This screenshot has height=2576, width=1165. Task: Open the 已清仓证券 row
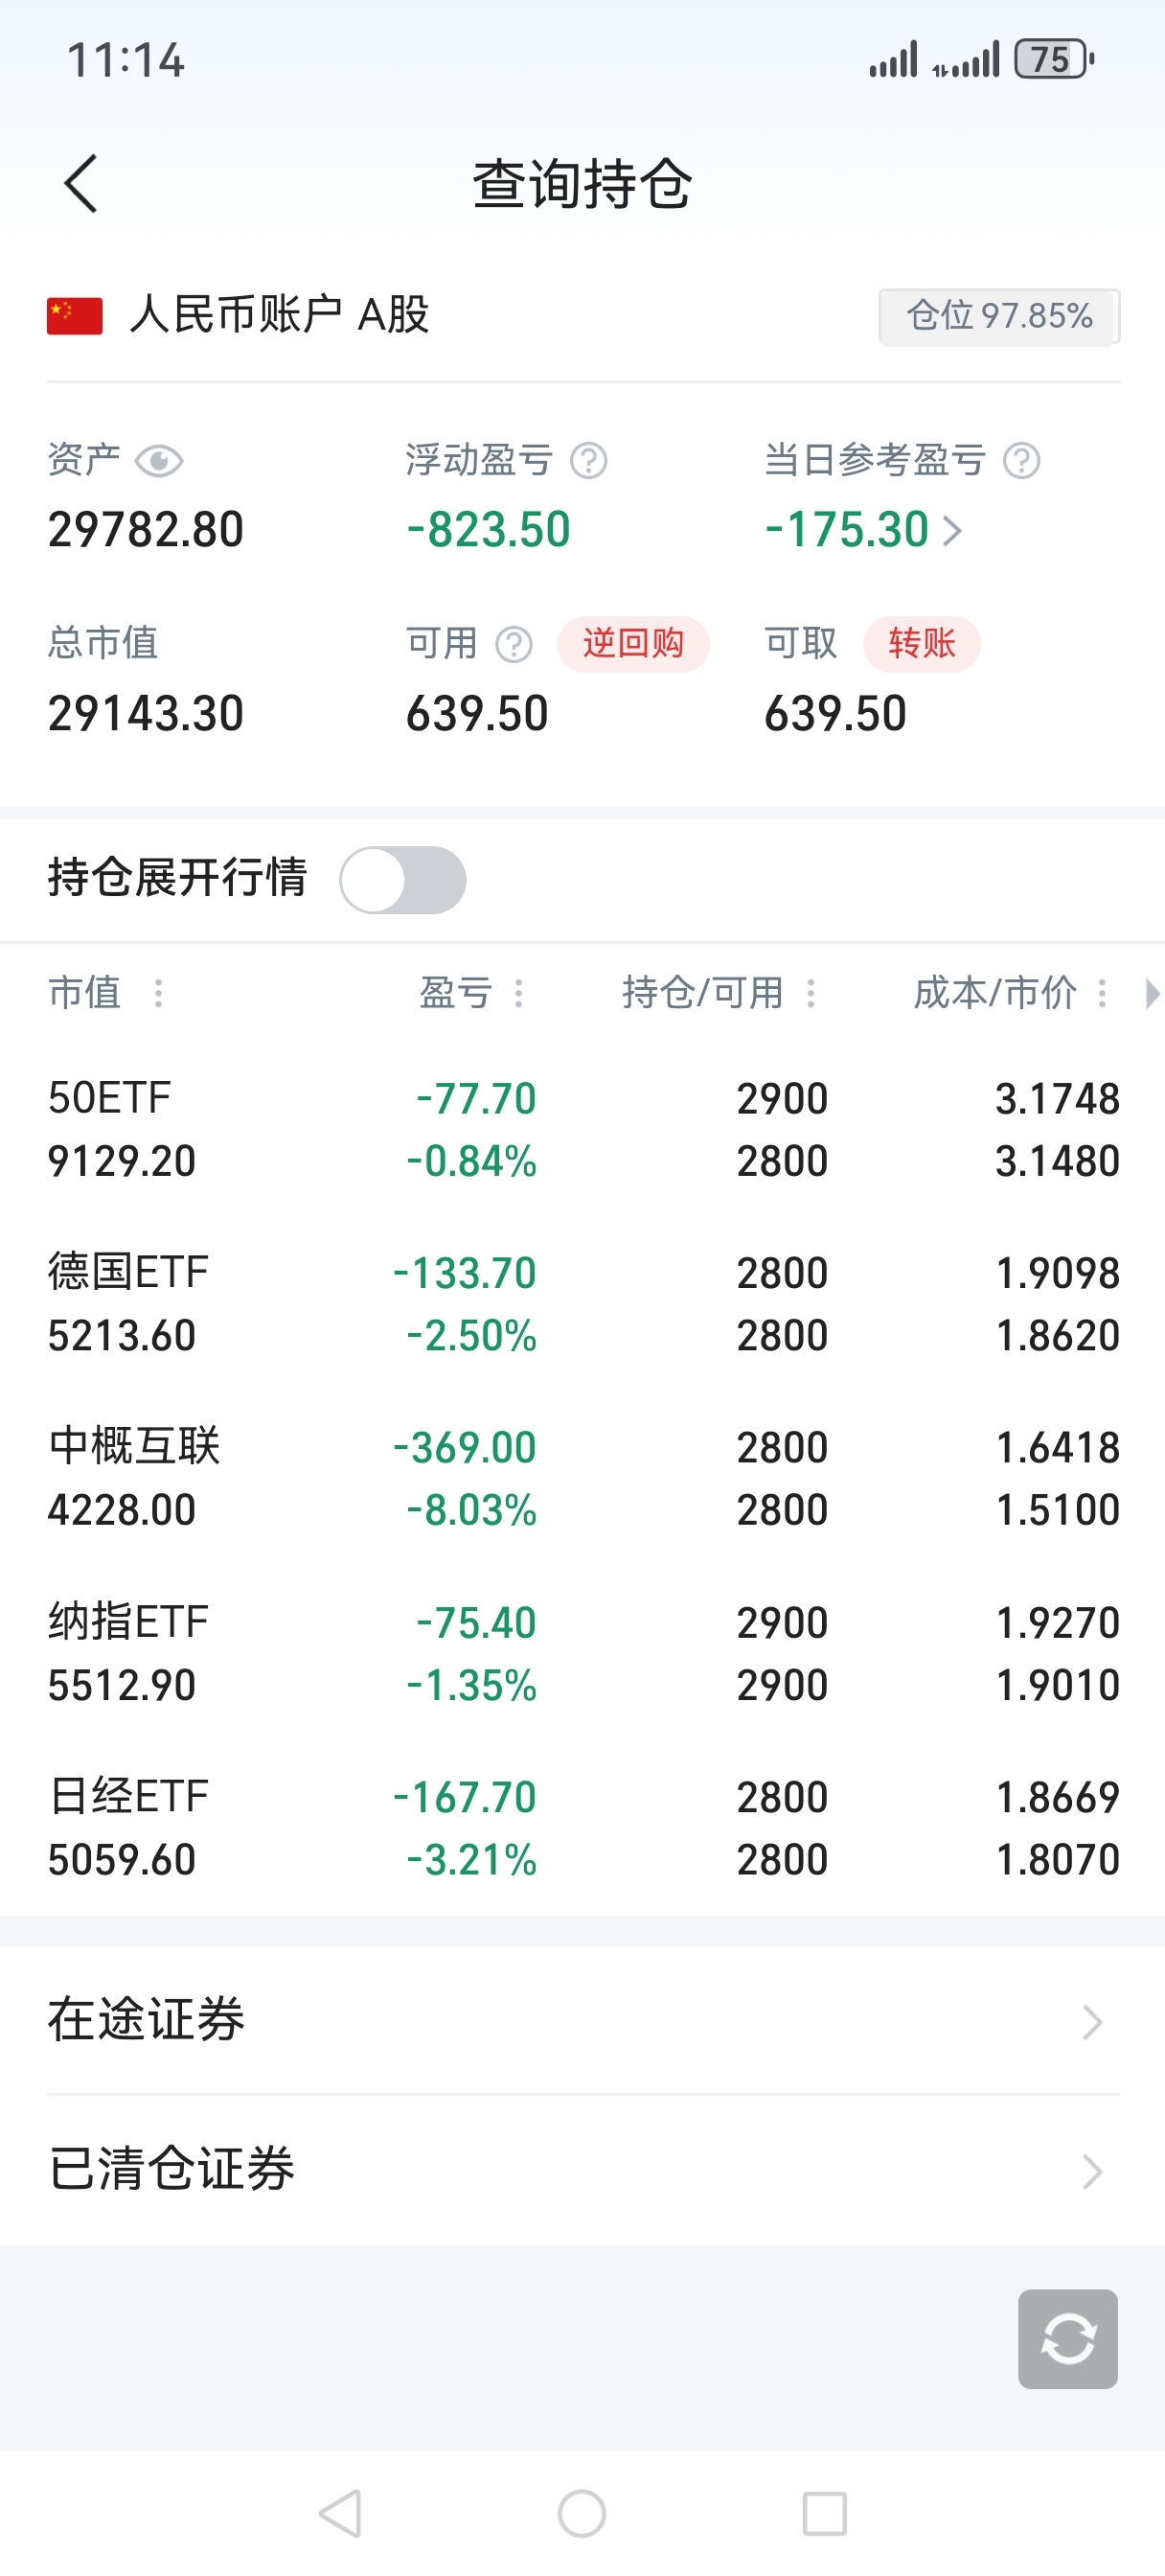coord(582,2170)
